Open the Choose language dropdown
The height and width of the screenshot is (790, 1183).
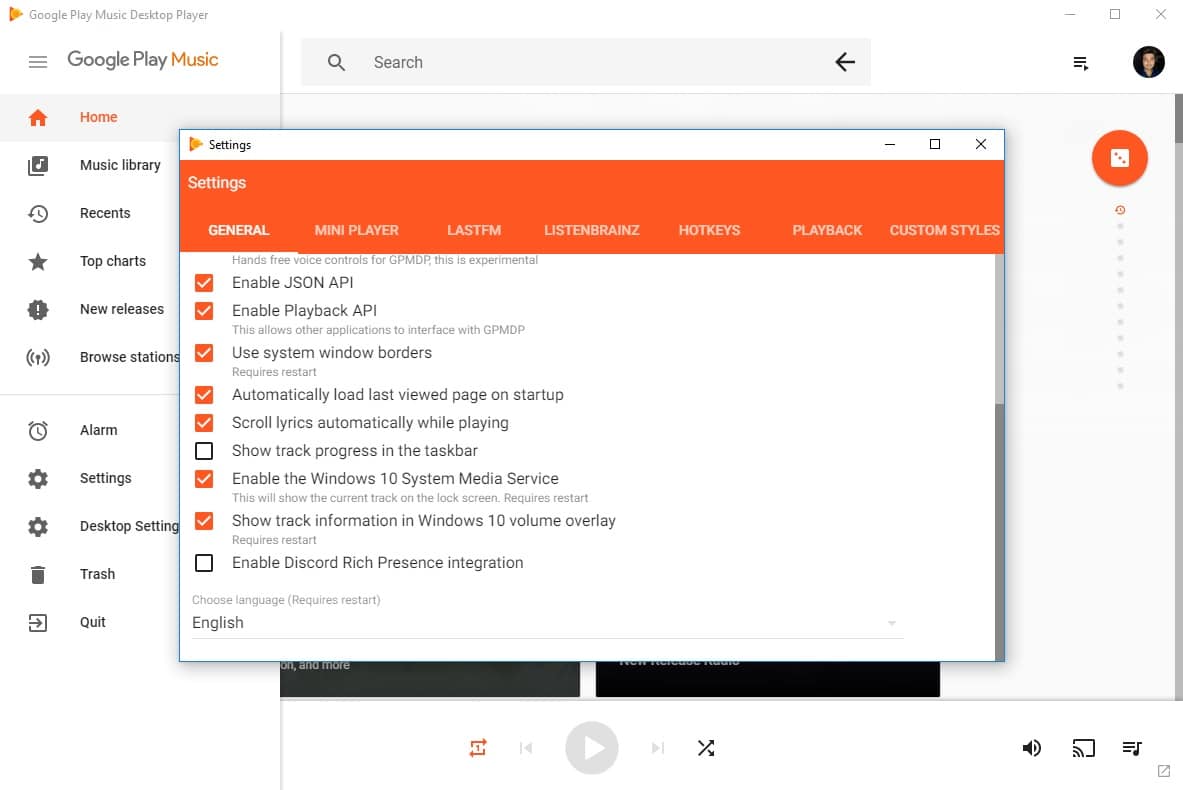[547, 623]
